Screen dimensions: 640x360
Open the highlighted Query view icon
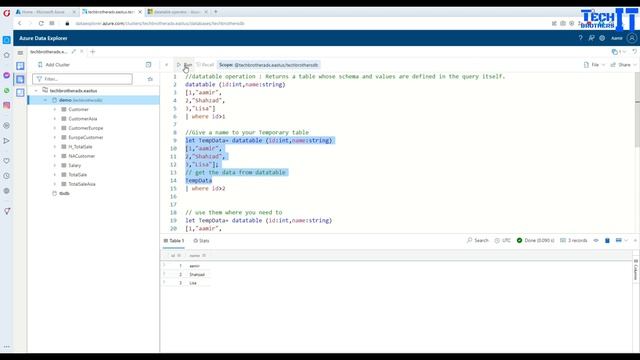(x=20, y=79)
